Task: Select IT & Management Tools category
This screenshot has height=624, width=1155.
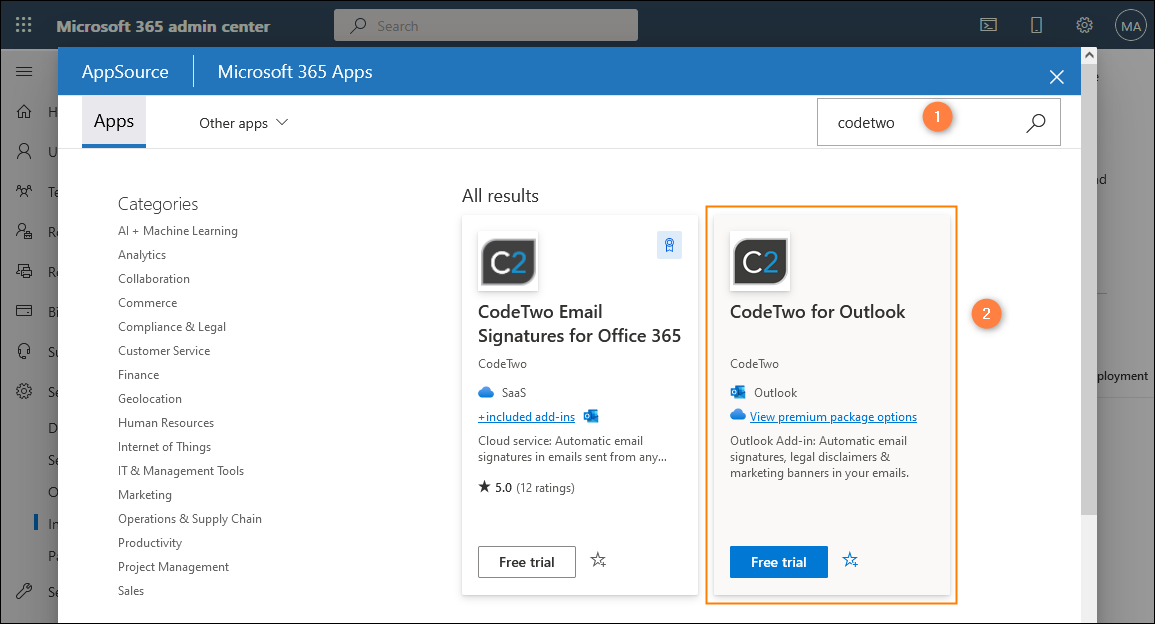Action: tap(180, 471)
